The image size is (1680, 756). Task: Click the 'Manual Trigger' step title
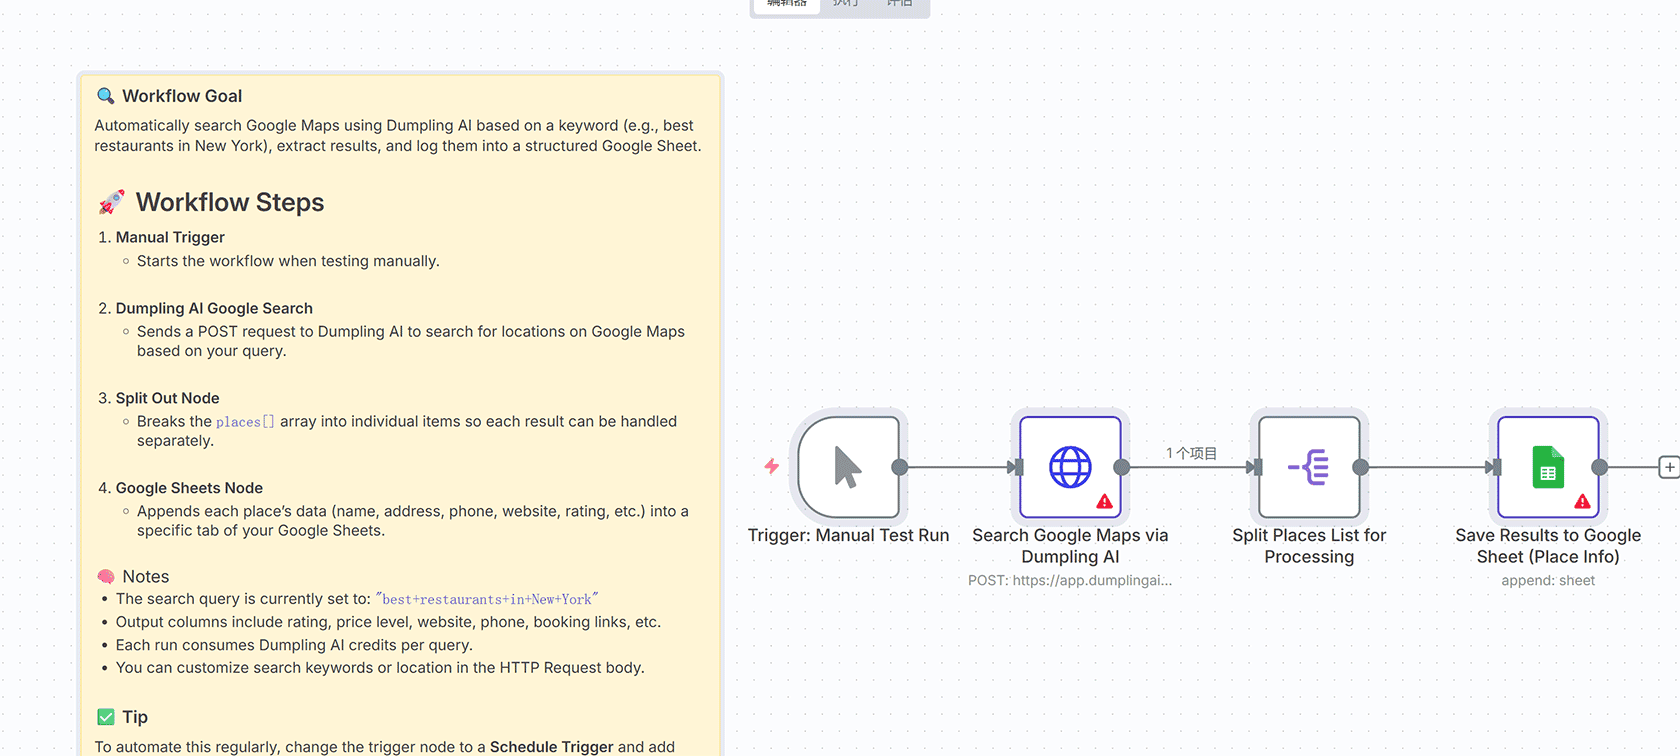pyautogui.click(x=170, y=237)
